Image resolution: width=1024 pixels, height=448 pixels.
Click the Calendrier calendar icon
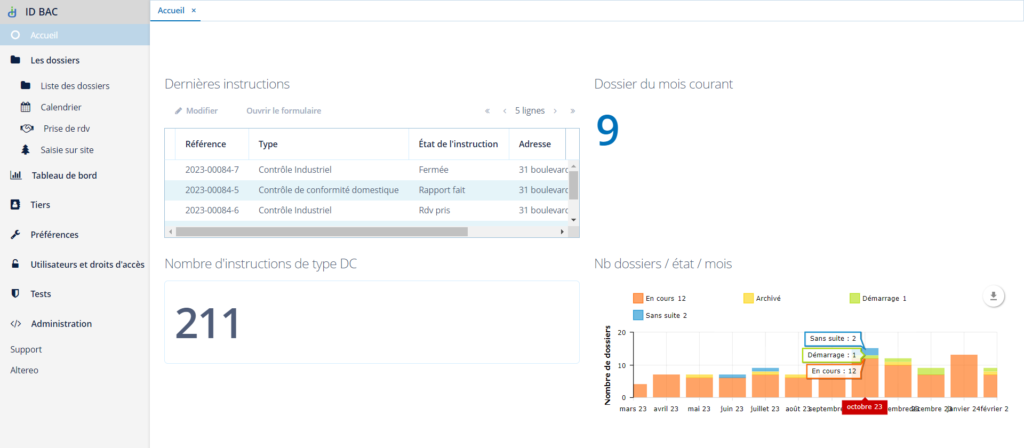tap(26, 107)
